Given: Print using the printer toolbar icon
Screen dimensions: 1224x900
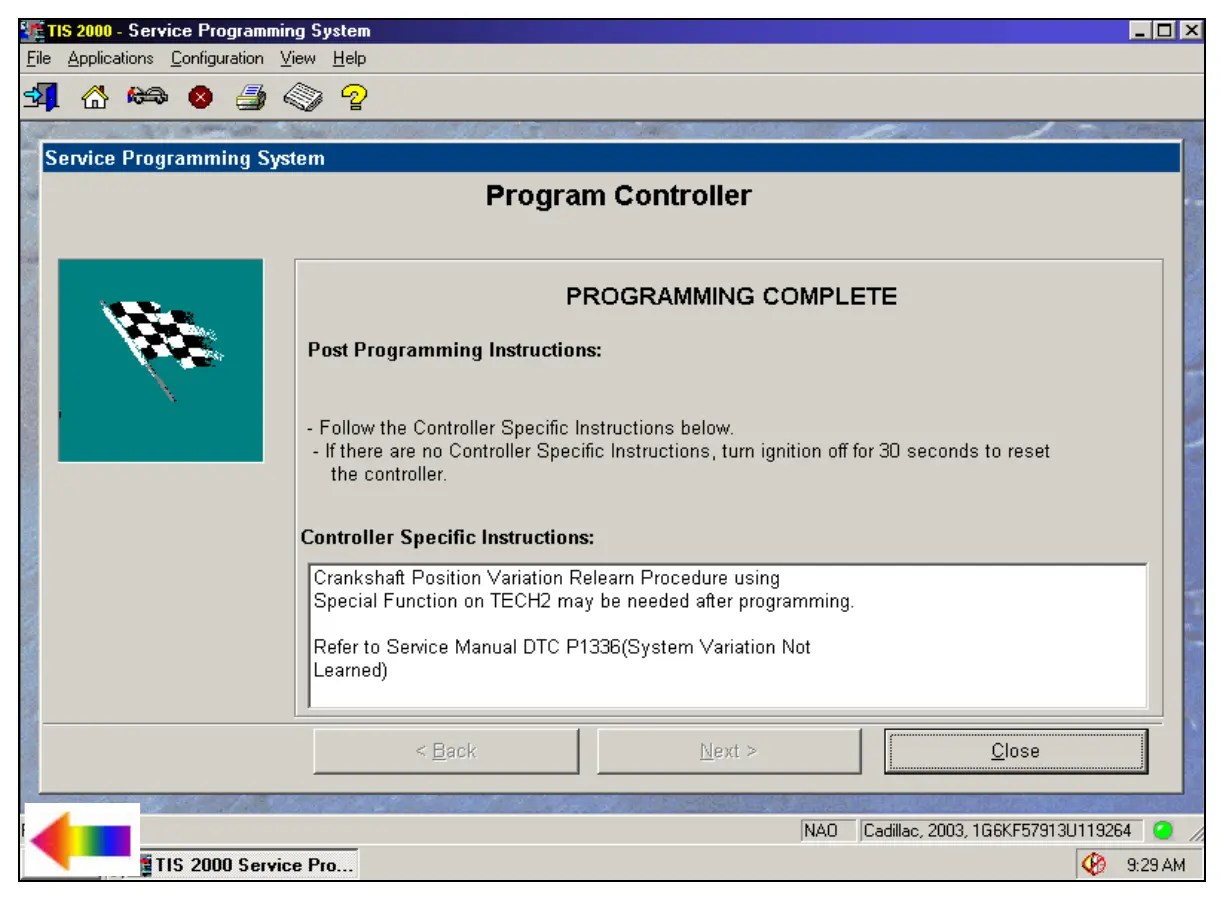Looking at the screenshot, I should (251, 98).
